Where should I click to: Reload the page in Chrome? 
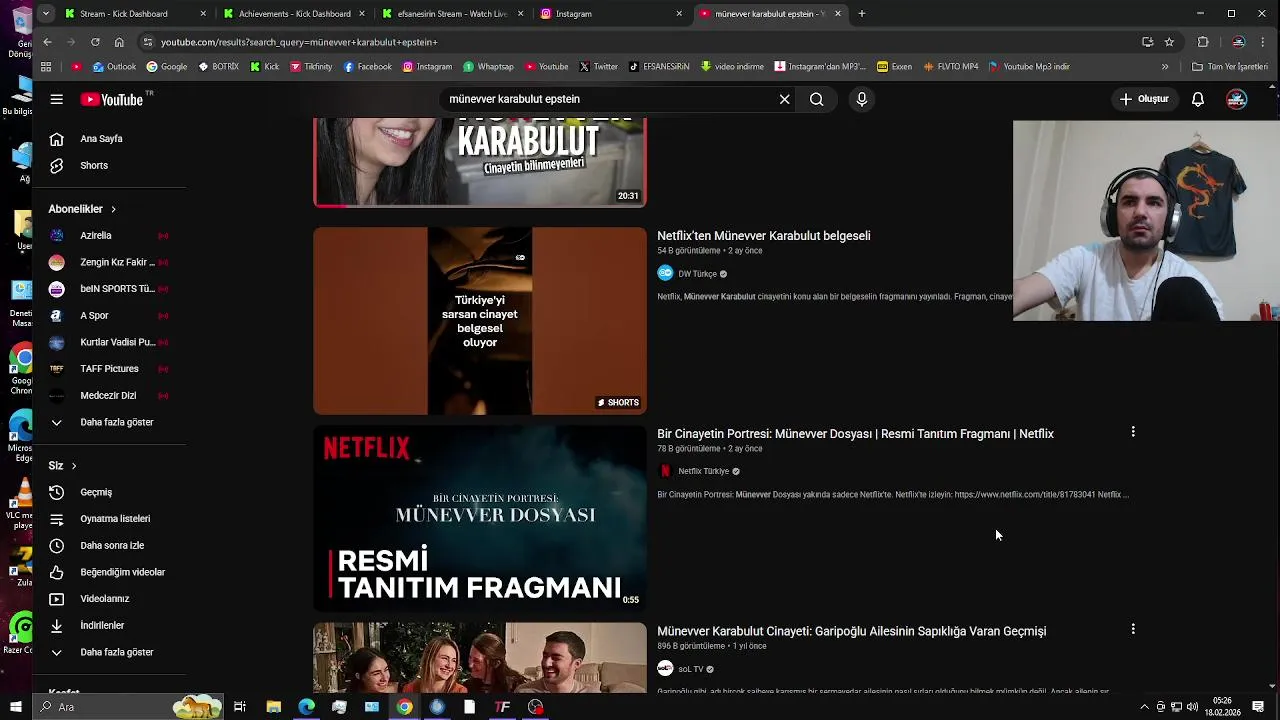[95, 42]
